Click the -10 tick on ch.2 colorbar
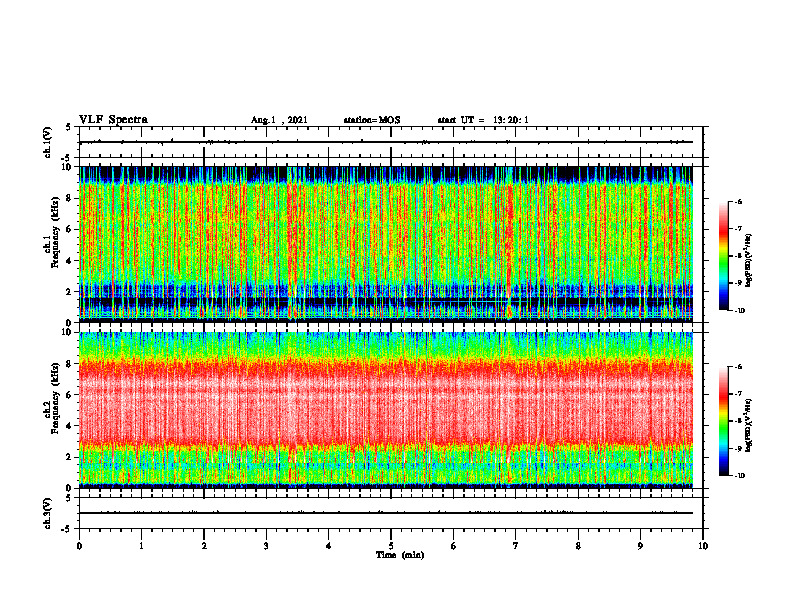The image size is (792, 612). click(x=740, y=476)
